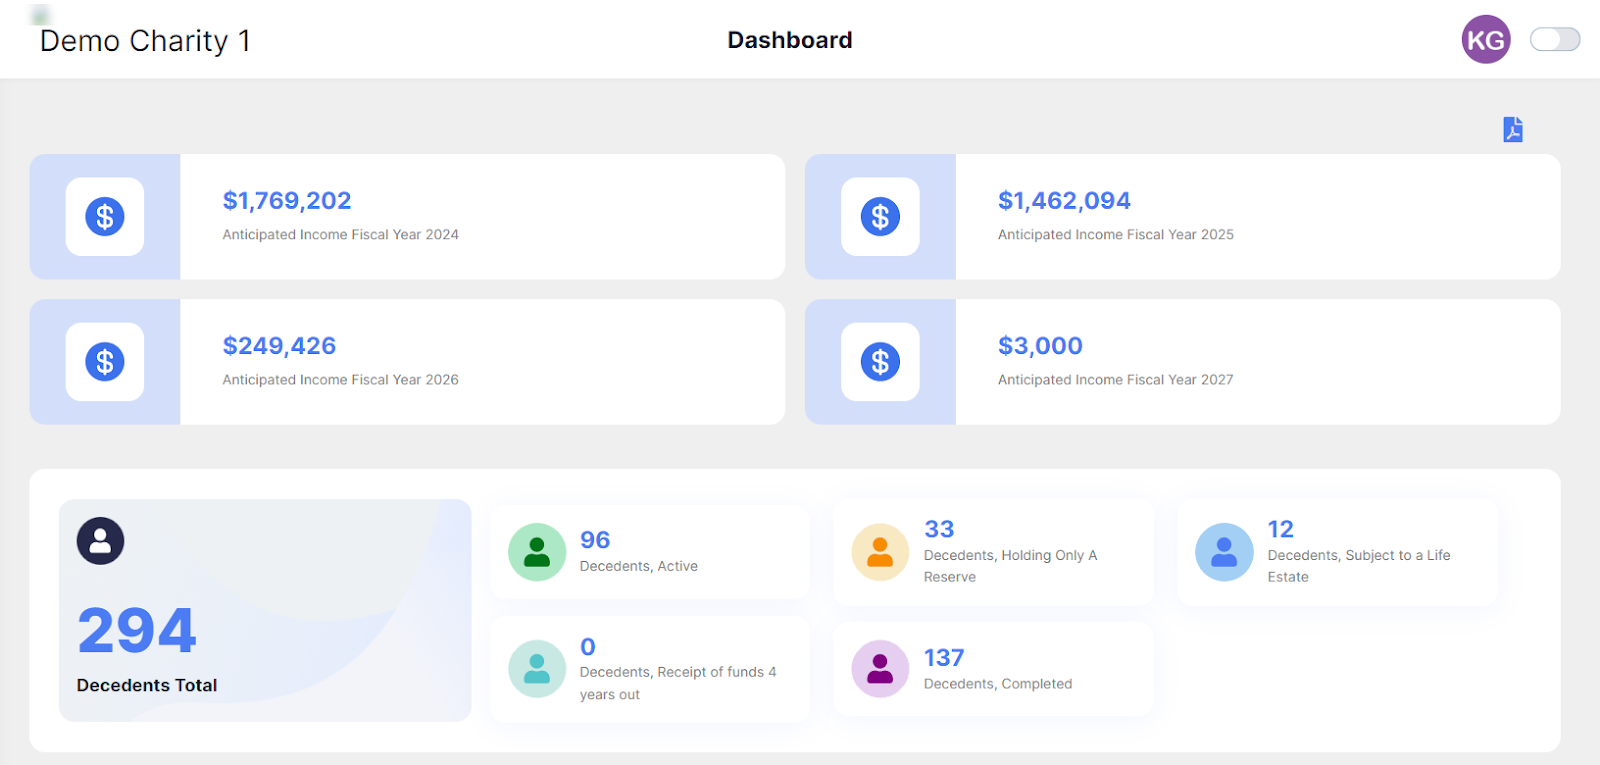Click the PDF export icon
Screen dimensions: 1600x765
click(1513, 130)
